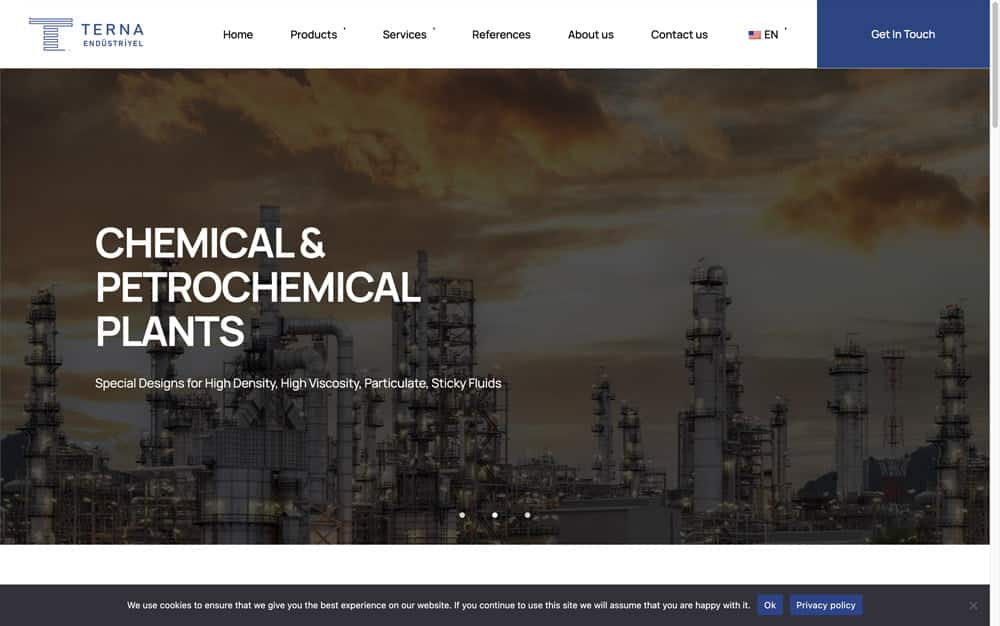Open the References page
This screenshot has height=626, width=1000.
[x=501, y=34]
